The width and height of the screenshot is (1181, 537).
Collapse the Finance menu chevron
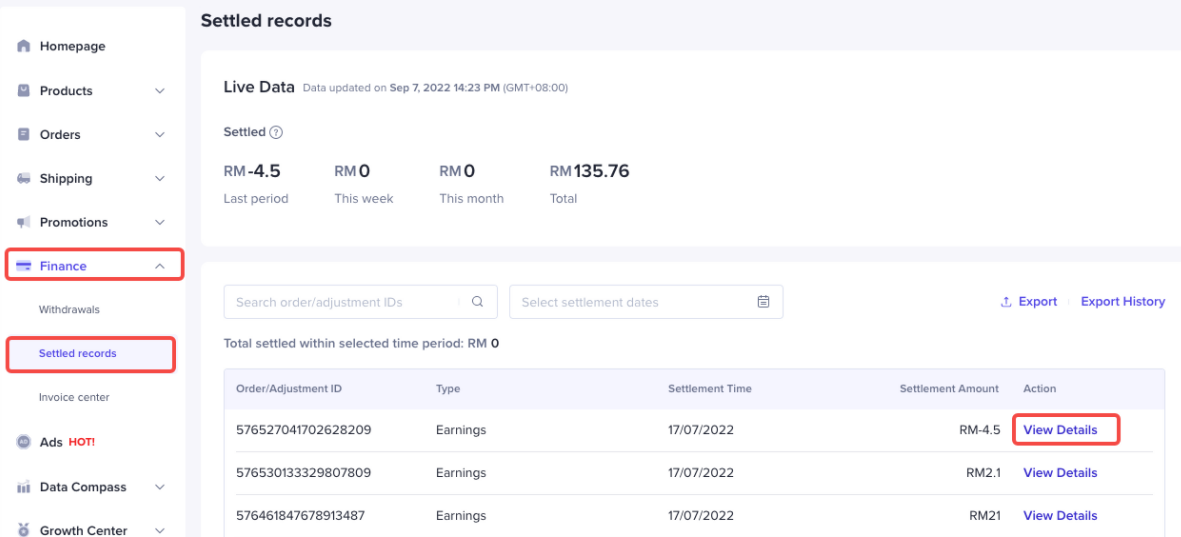(159, 266)
